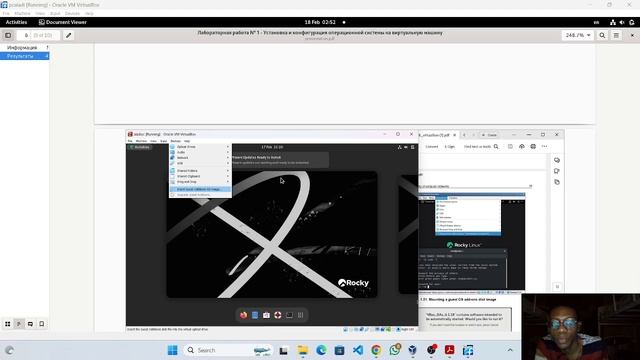Click the network icon in the top bar
The width and height of the screenshot is (640, 360).
click(613, 22)
